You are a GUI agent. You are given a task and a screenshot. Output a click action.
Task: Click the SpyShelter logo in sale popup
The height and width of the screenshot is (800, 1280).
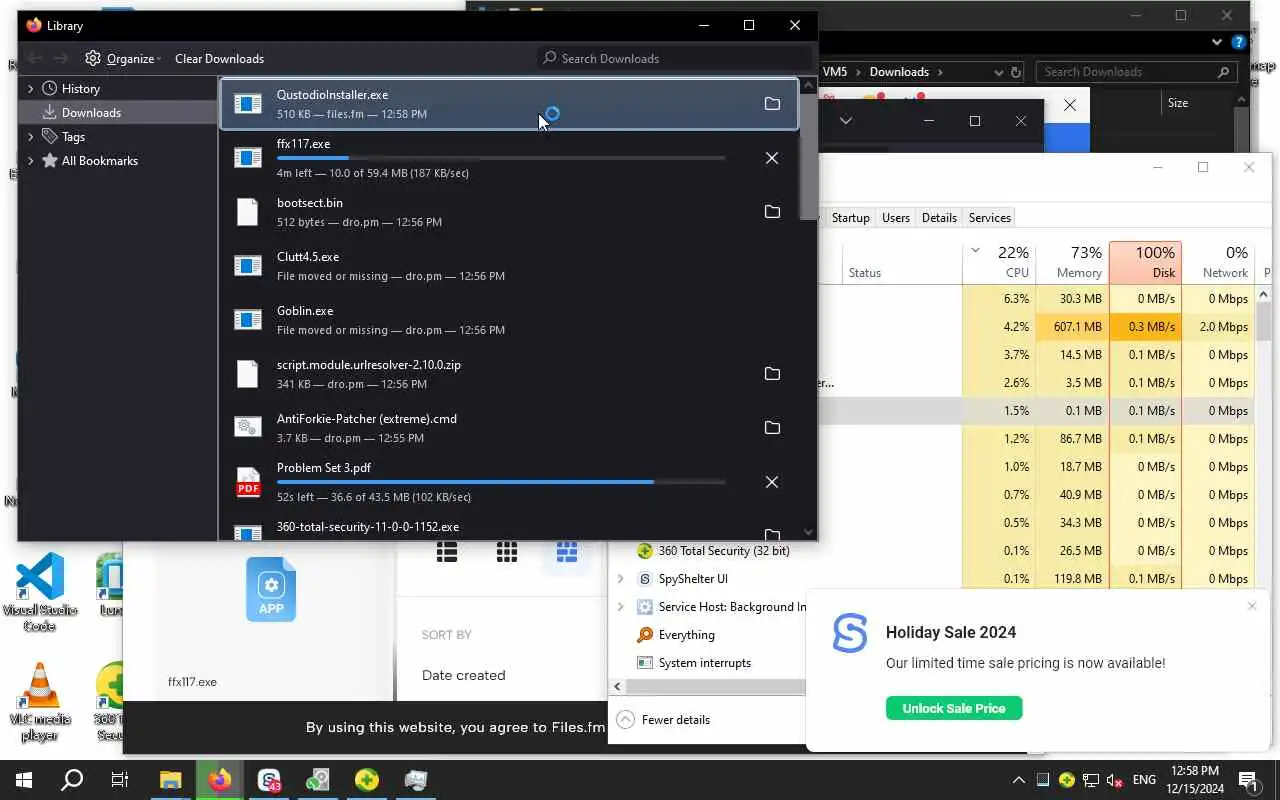tap(850, 634)
